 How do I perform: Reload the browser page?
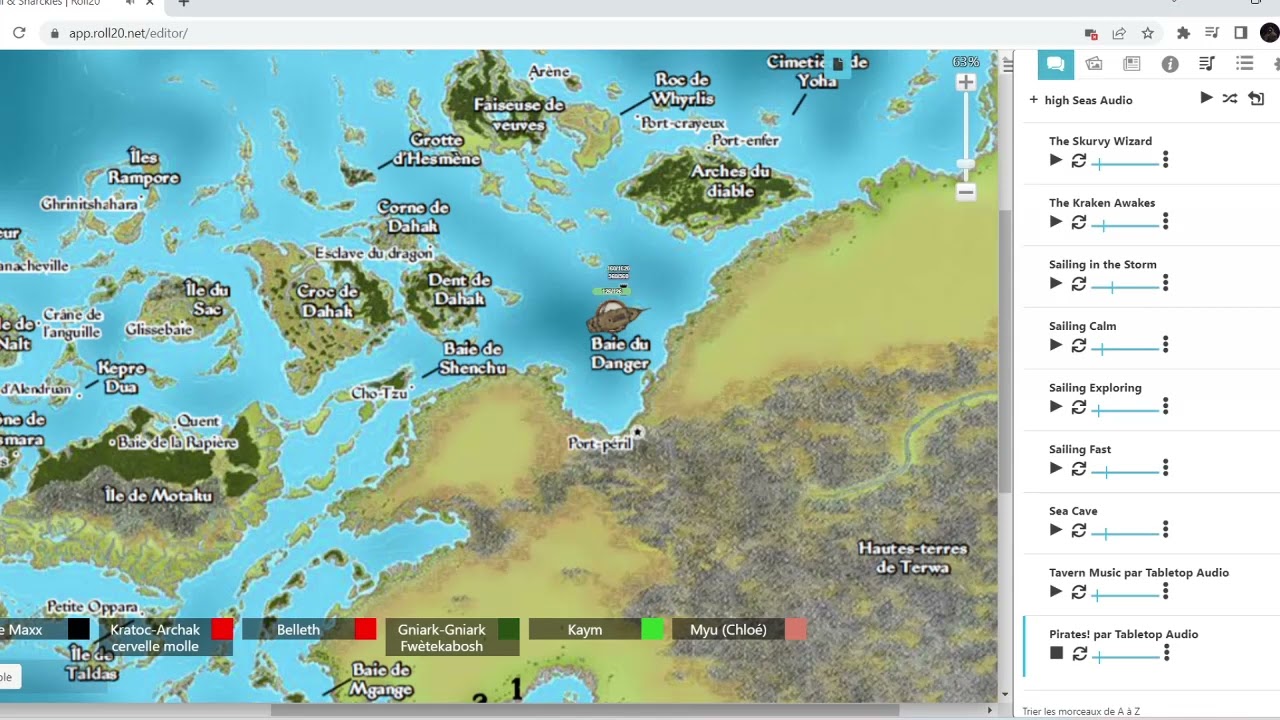[x=19, y=33]
